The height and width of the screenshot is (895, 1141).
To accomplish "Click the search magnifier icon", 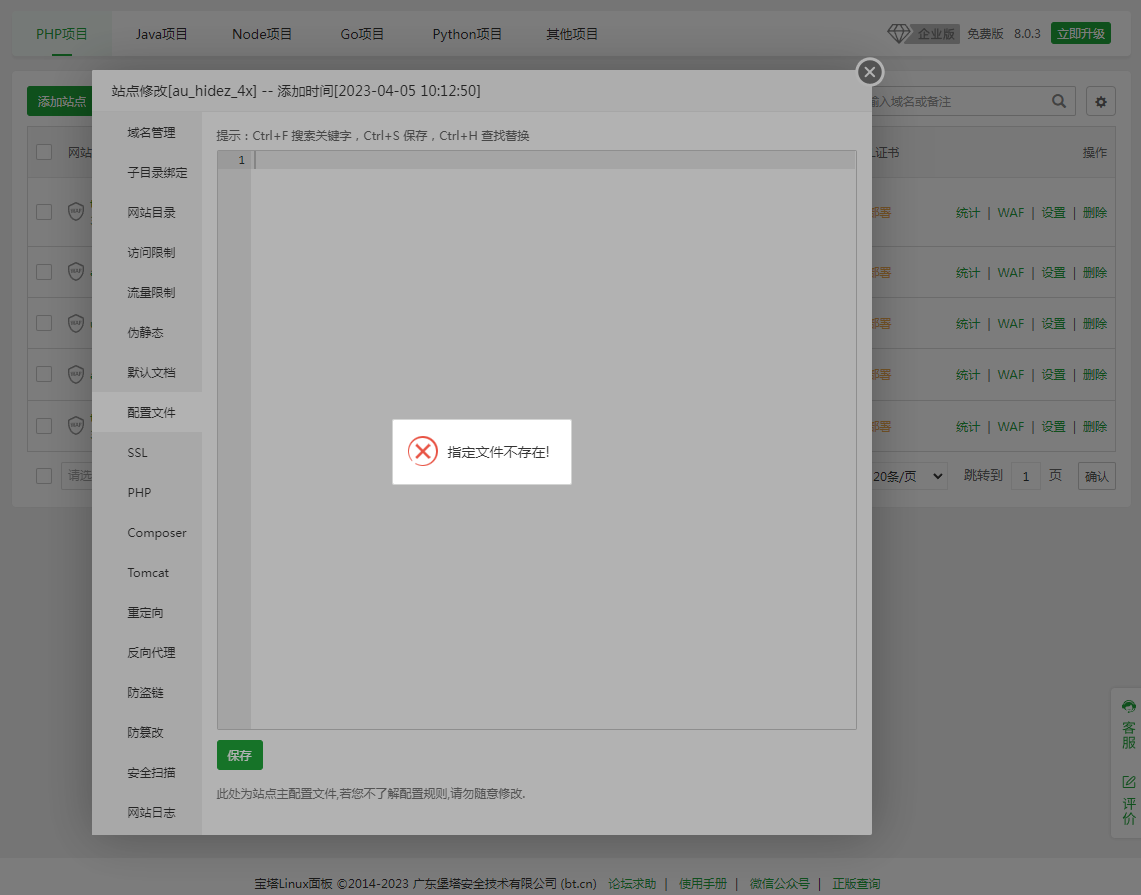I will coord(1059,101).
